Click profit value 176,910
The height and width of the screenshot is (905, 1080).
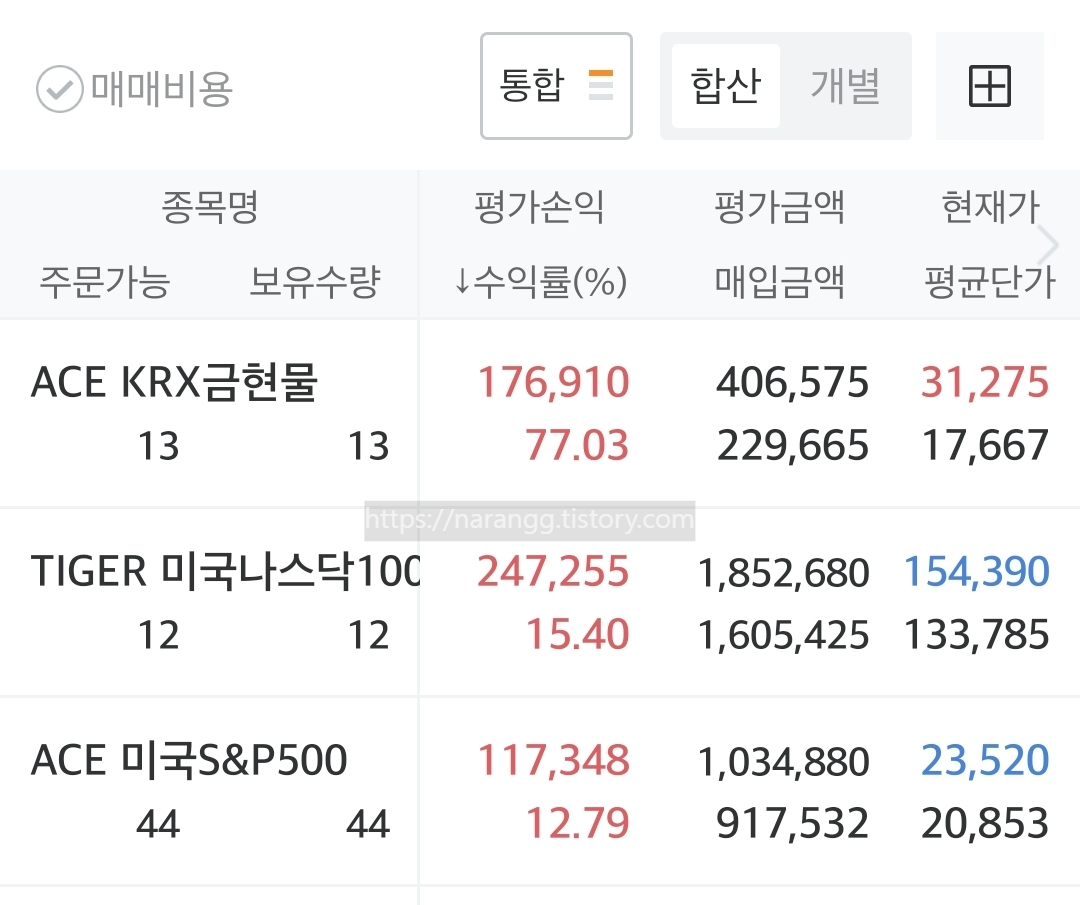click(x=554, y=382)
